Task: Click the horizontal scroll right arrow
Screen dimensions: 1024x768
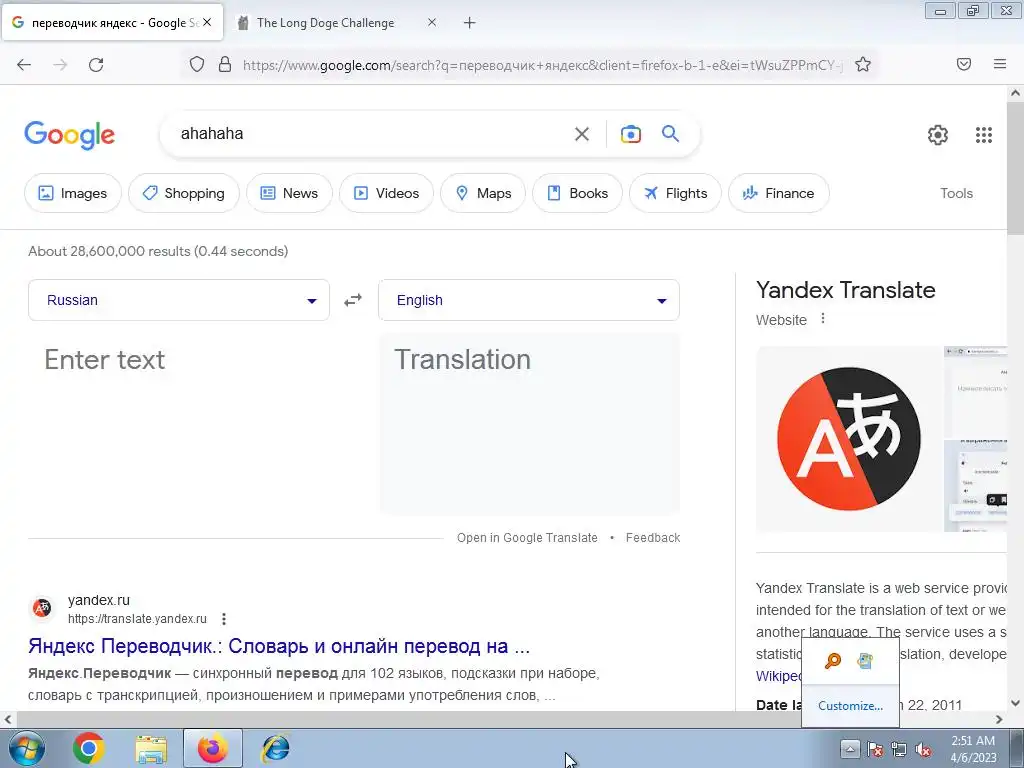Action: (x=999, y=719)
